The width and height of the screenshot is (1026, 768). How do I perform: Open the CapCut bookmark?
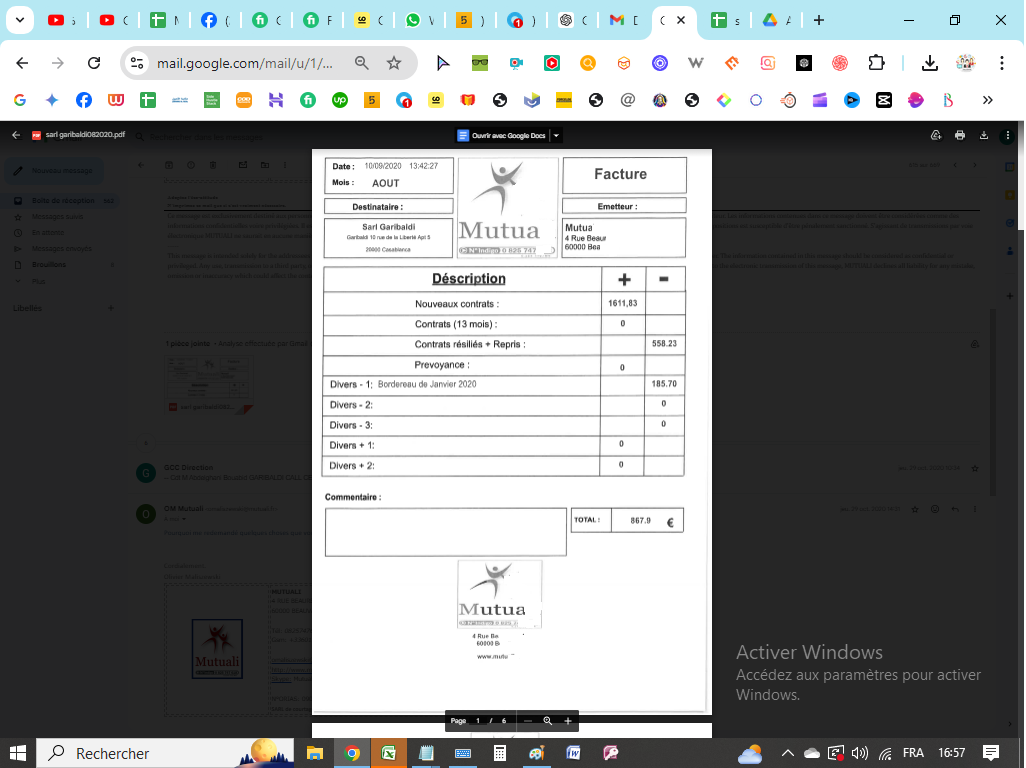tap(884, 100)
